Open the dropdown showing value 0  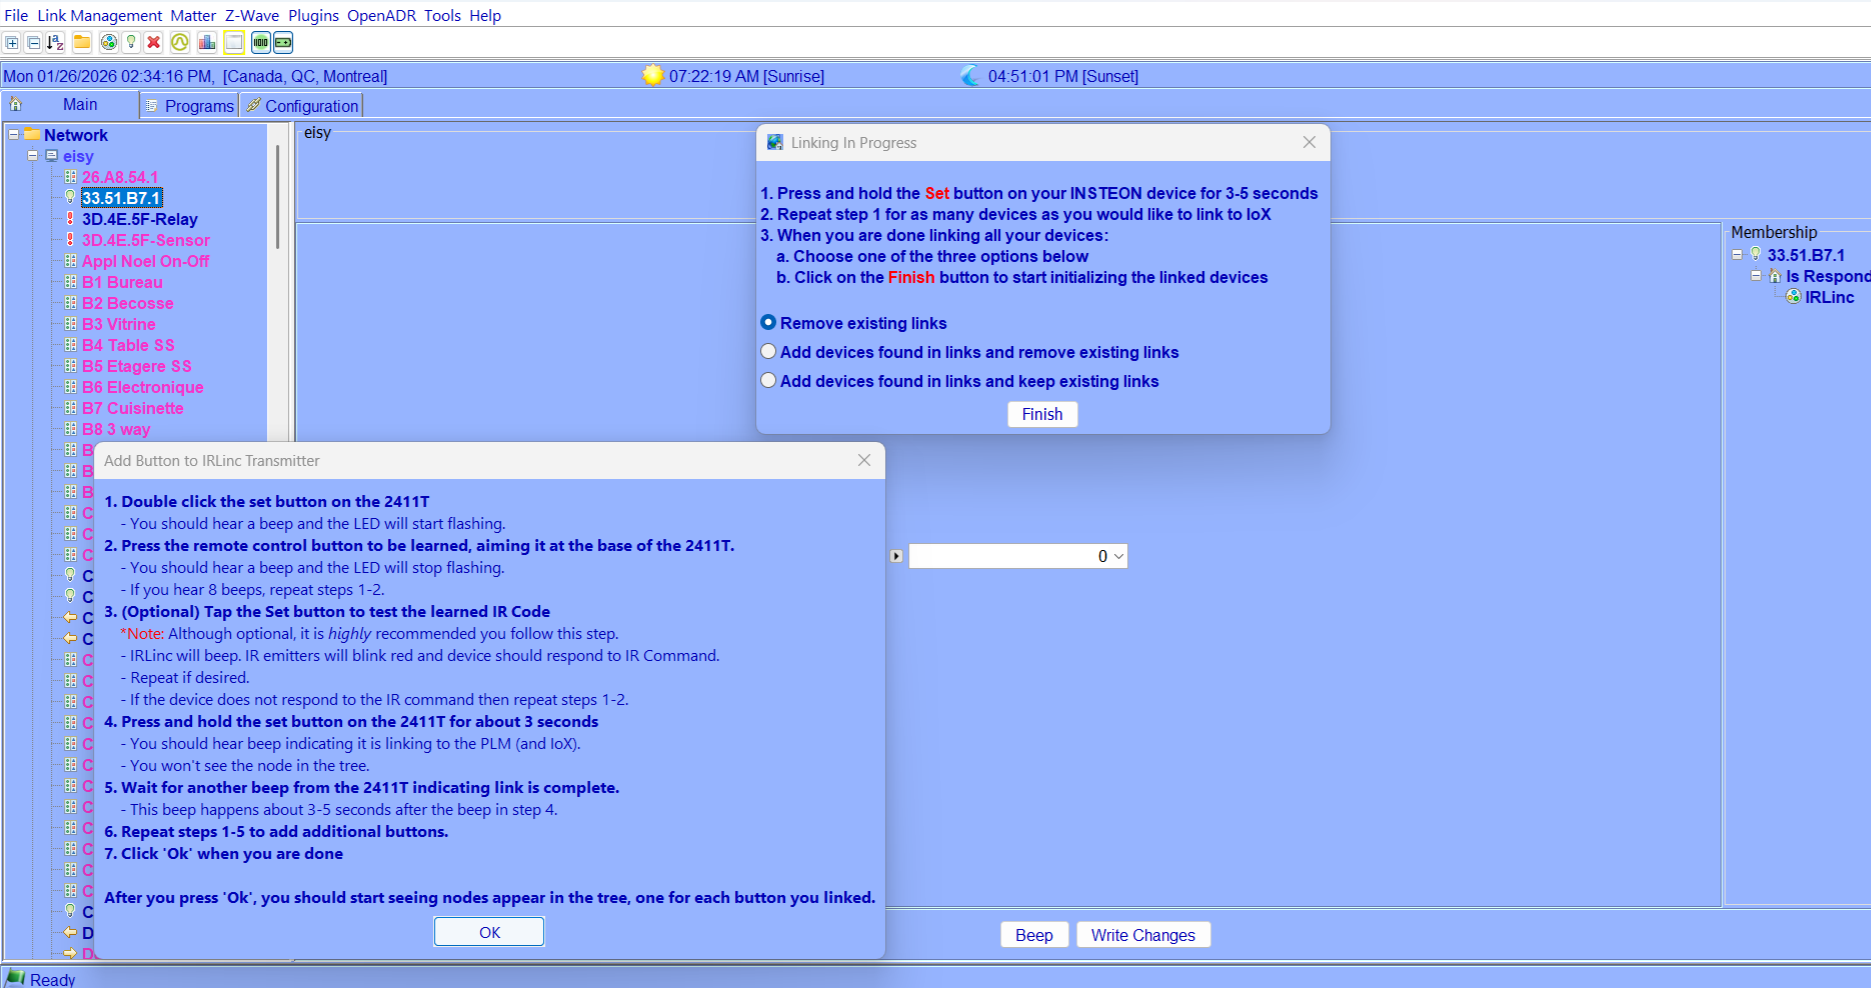point(1118,557)
